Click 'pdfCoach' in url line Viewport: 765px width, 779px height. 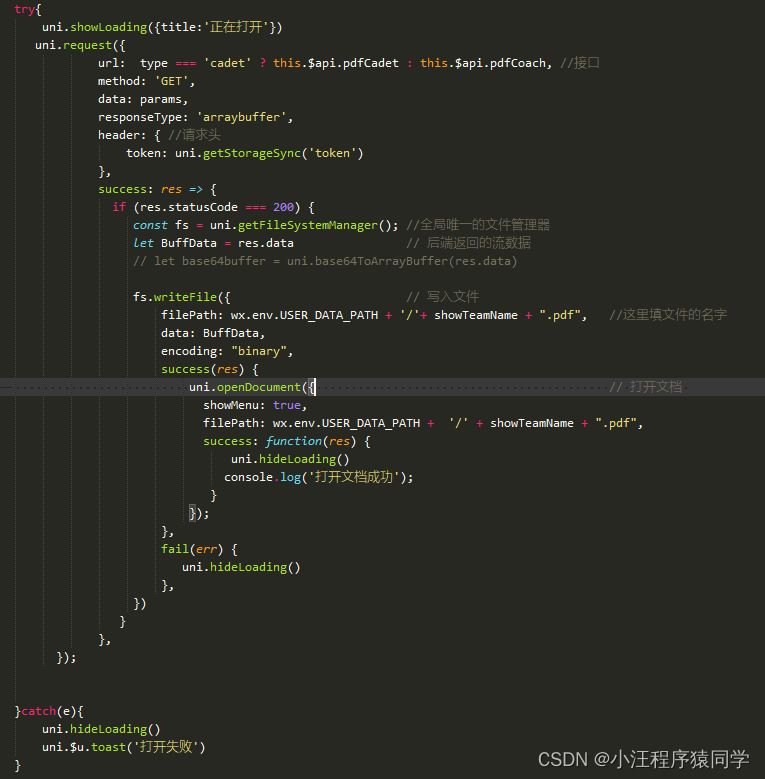(518, 63)
